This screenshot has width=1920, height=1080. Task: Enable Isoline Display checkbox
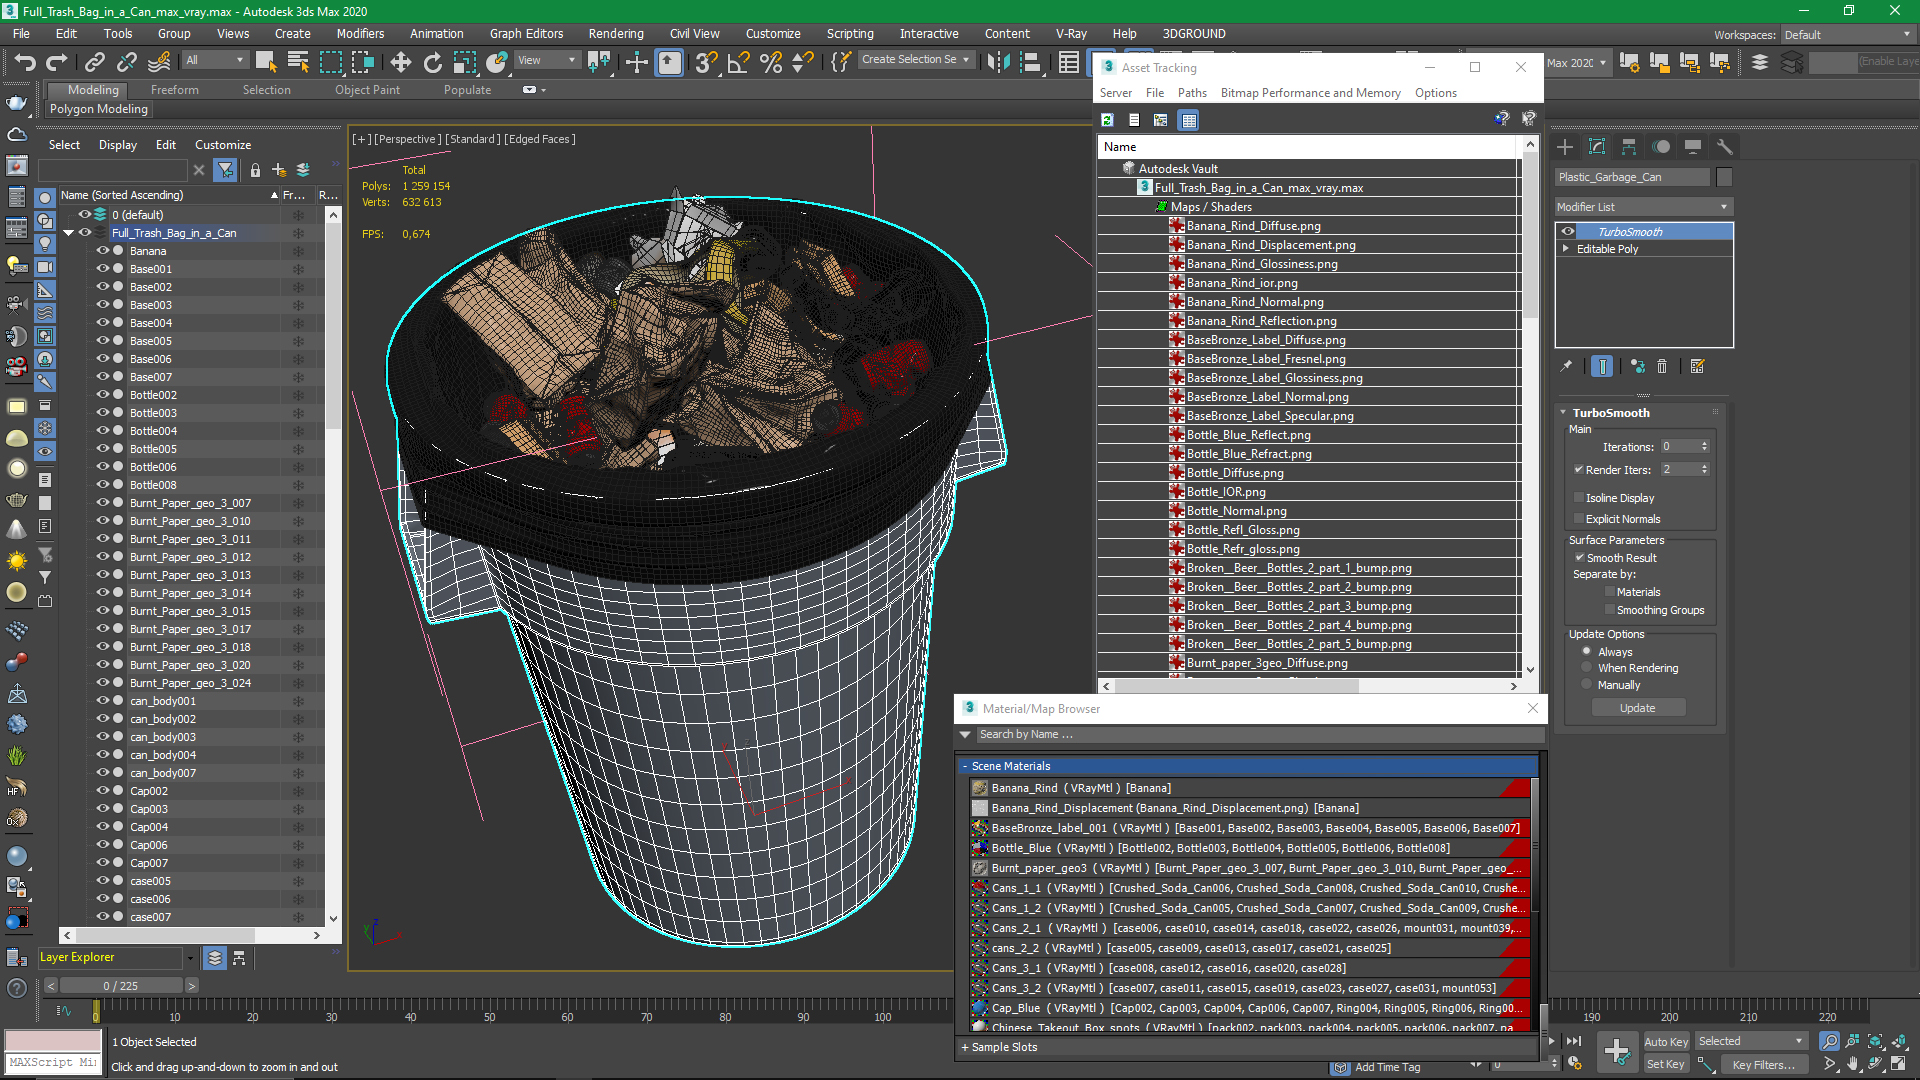[1579, 498]
